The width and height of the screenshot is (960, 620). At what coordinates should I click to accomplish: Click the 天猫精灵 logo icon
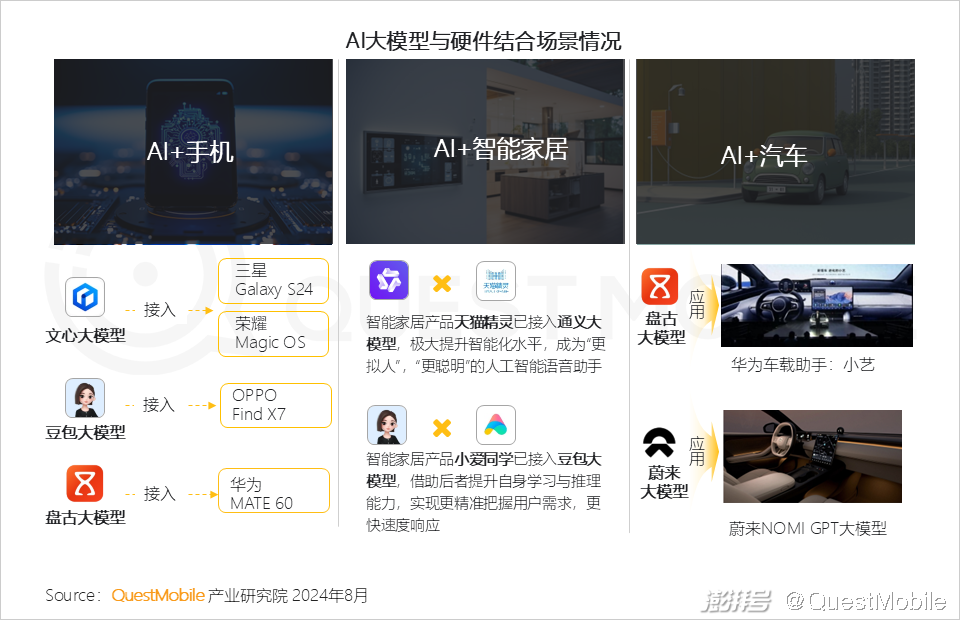point(495,281)
